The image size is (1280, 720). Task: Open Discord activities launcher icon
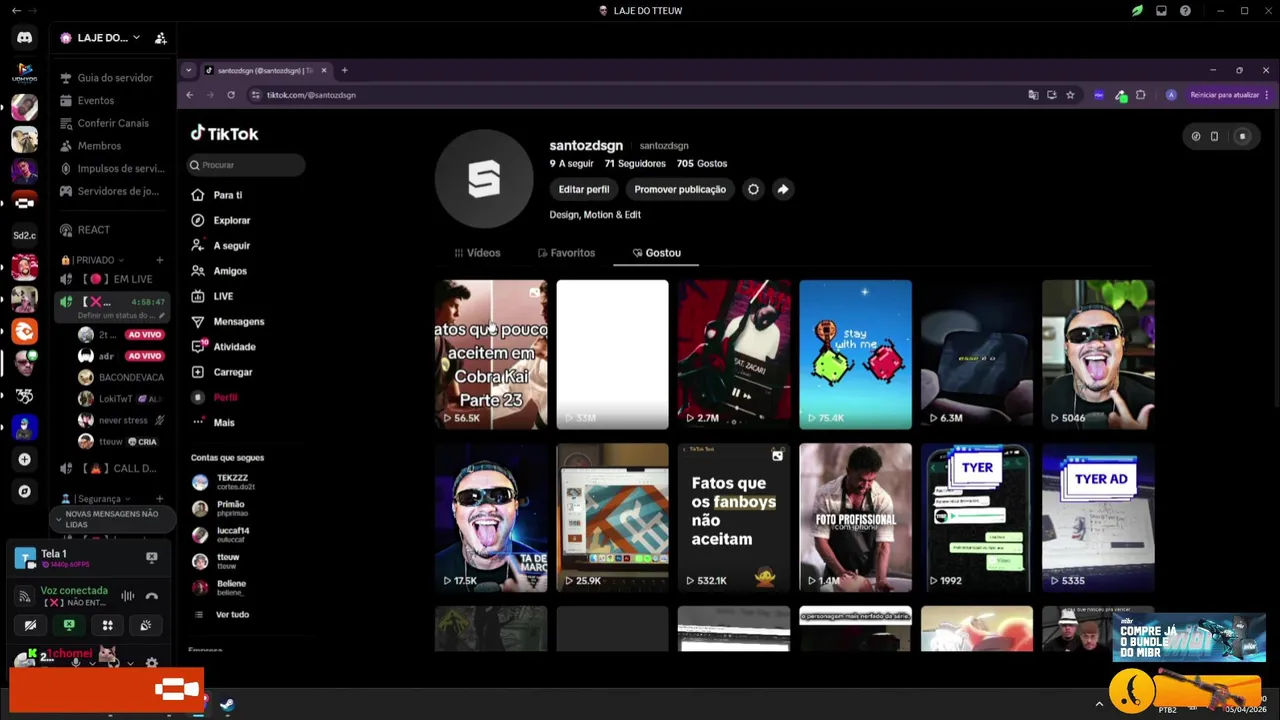point(107,625)
